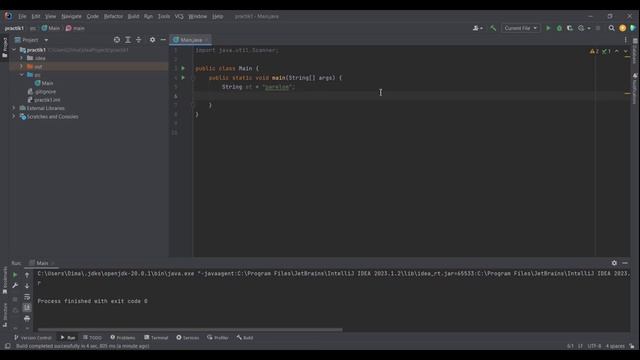Open editor tab options three-dot menu
640x360 pixels.
625,40
